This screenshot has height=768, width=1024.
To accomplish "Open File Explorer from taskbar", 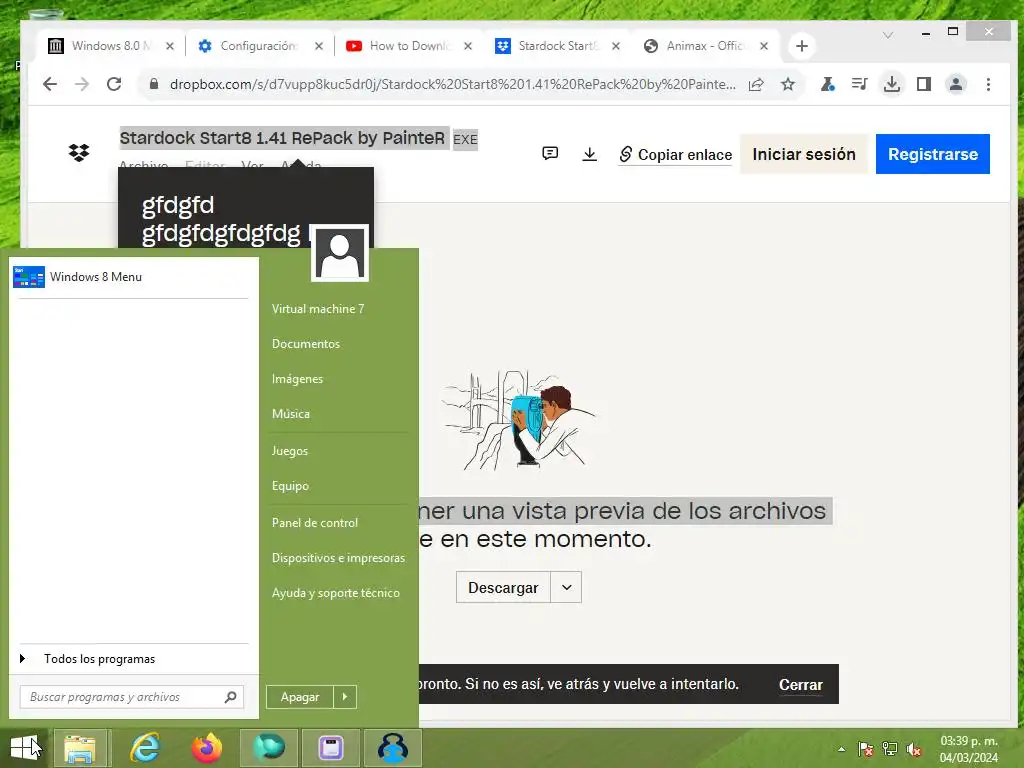I will click(x=80, y=748).
